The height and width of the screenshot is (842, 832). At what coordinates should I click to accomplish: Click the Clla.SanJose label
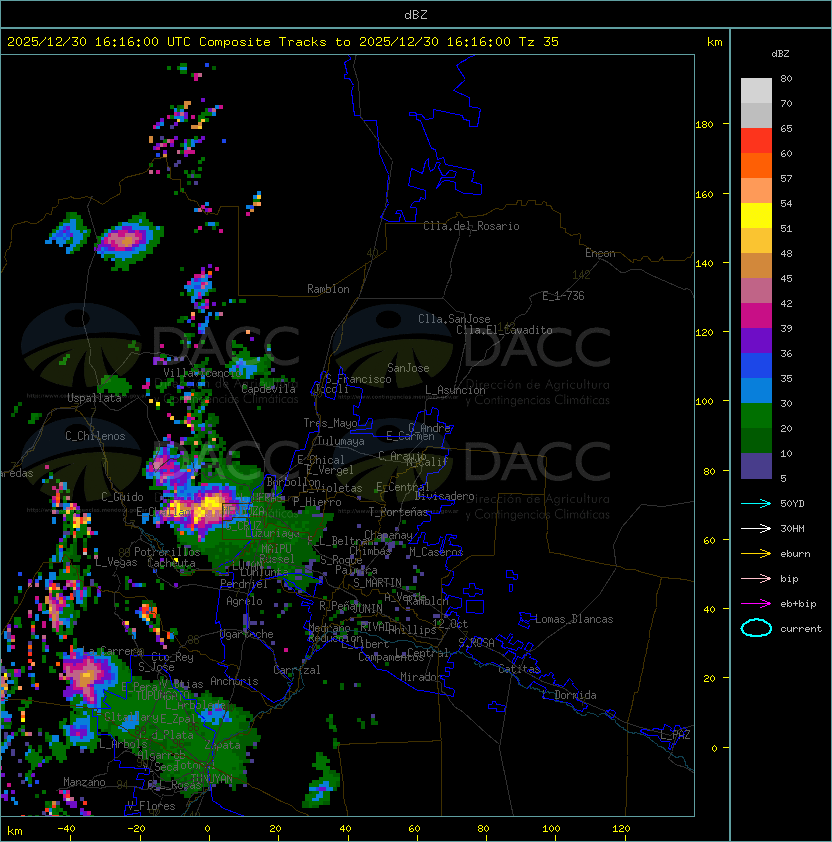click(454, 319)
